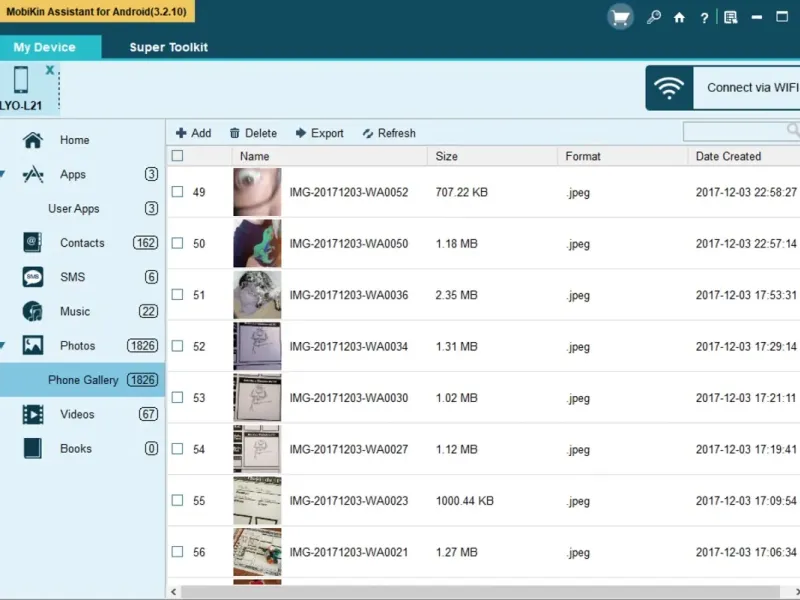Screen dimensions: 800x600
Task: Click the search magnifier icon
Action: [x=793, y=131]
